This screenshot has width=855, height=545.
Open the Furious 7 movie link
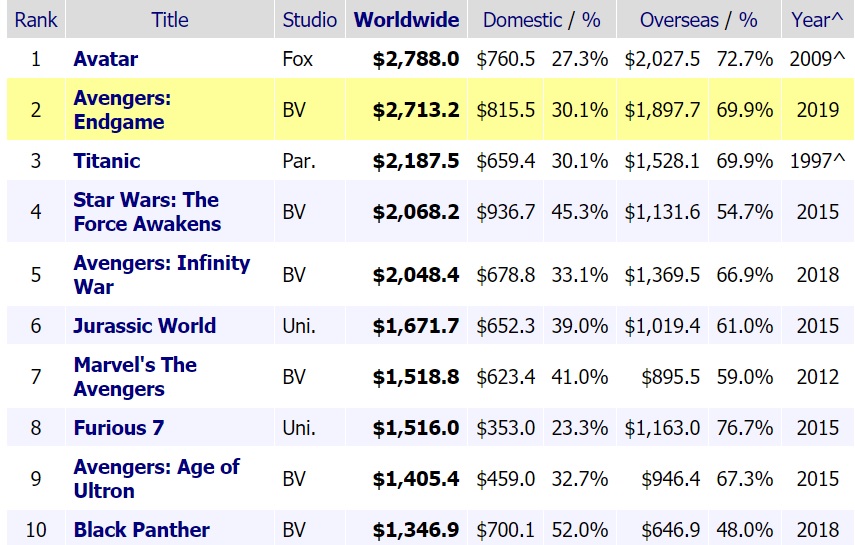(x=118, y=428)
